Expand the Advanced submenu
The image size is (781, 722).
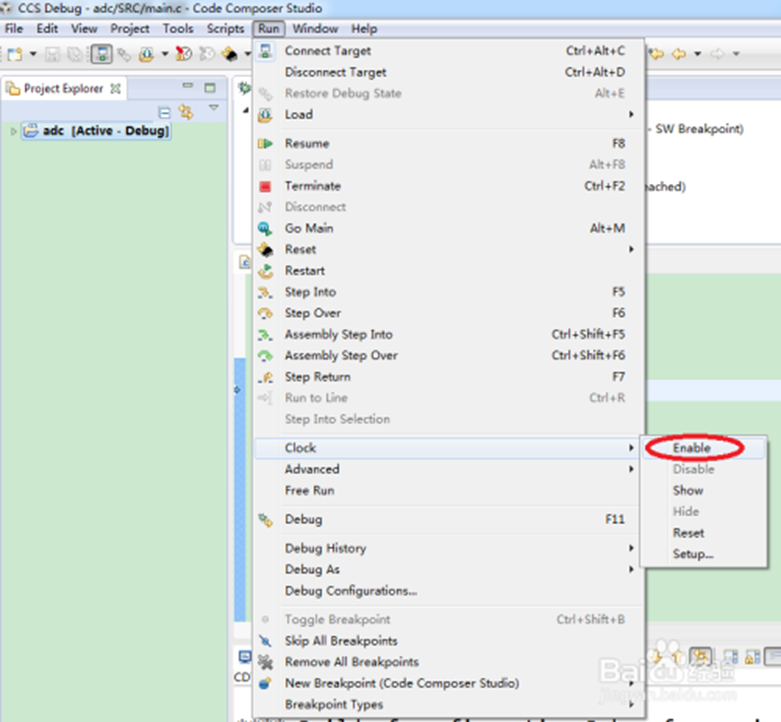click(x=448, y=470)
